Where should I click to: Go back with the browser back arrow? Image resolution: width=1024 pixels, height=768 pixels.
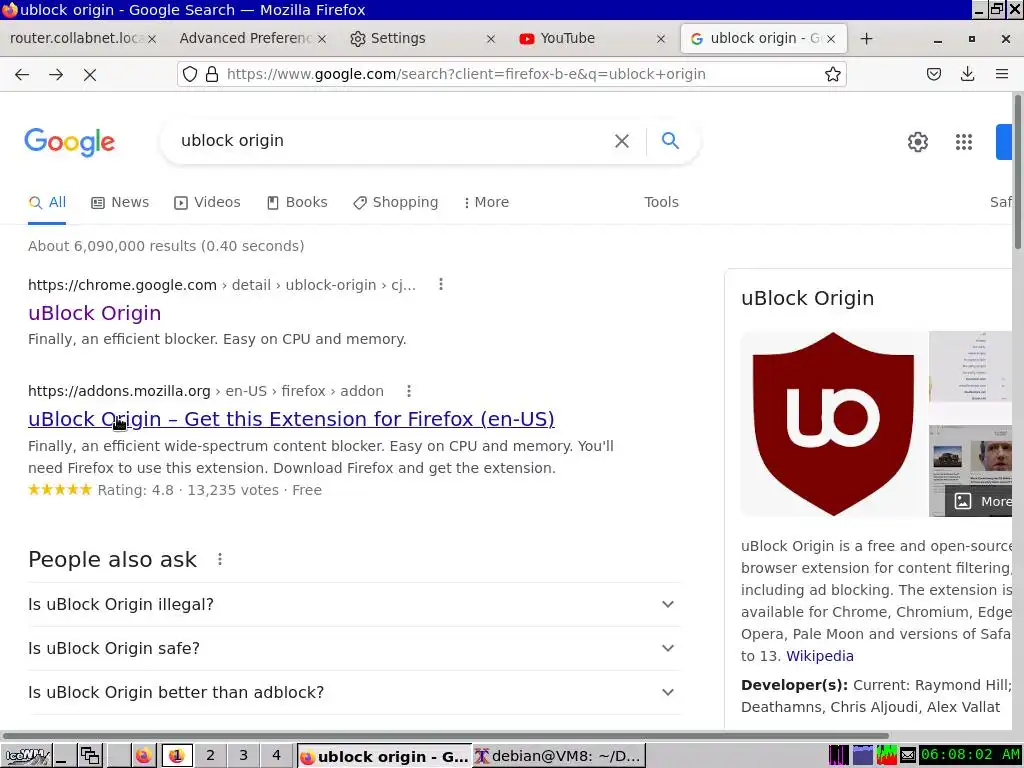[22, 74]
